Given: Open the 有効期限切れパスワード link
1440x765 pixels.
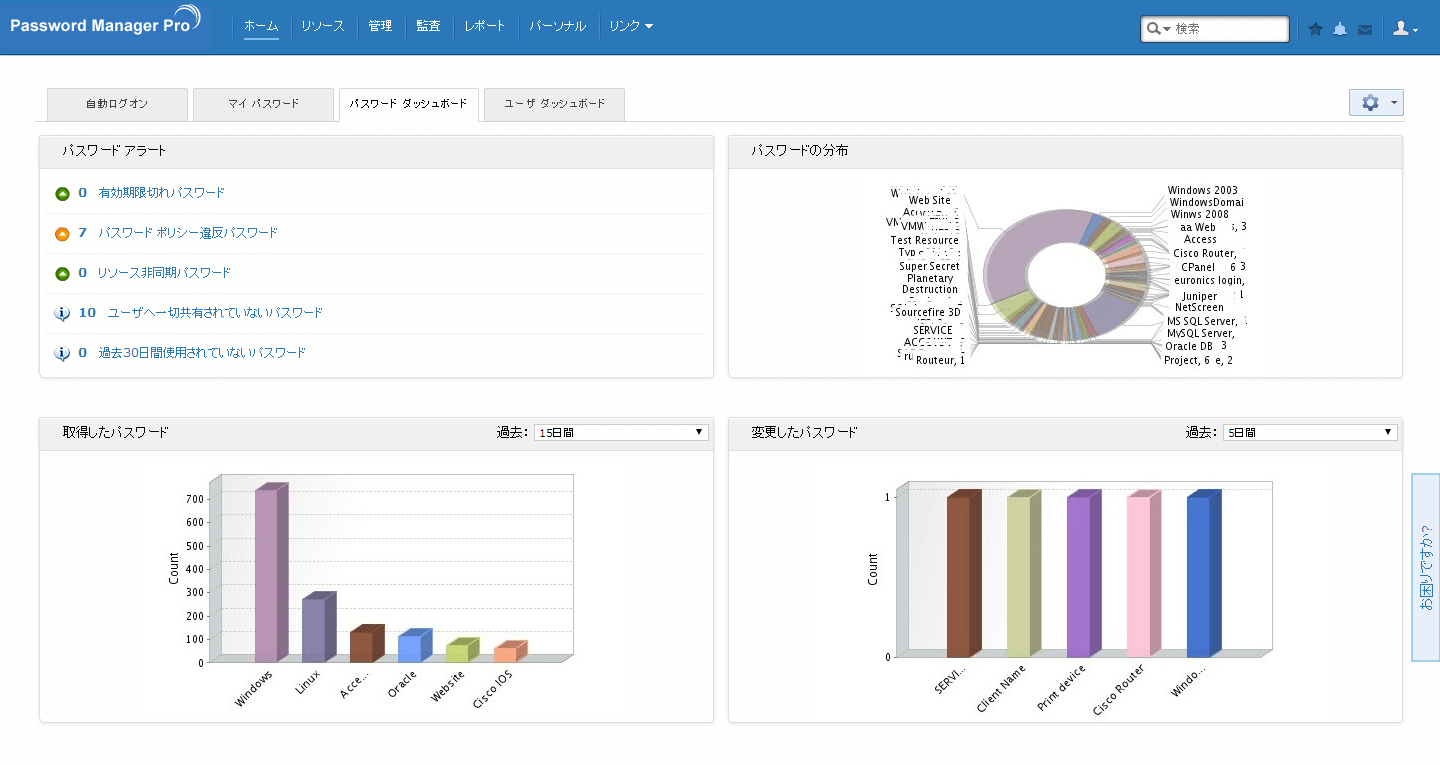Looking at the screenshot, I should tap(162, 193).
